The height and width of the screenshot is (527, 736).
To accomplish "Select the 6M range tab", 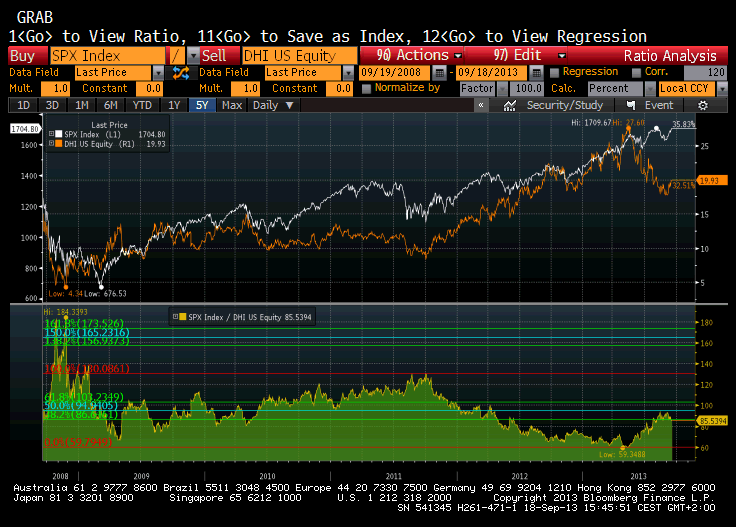I will (x=111, y=105).
